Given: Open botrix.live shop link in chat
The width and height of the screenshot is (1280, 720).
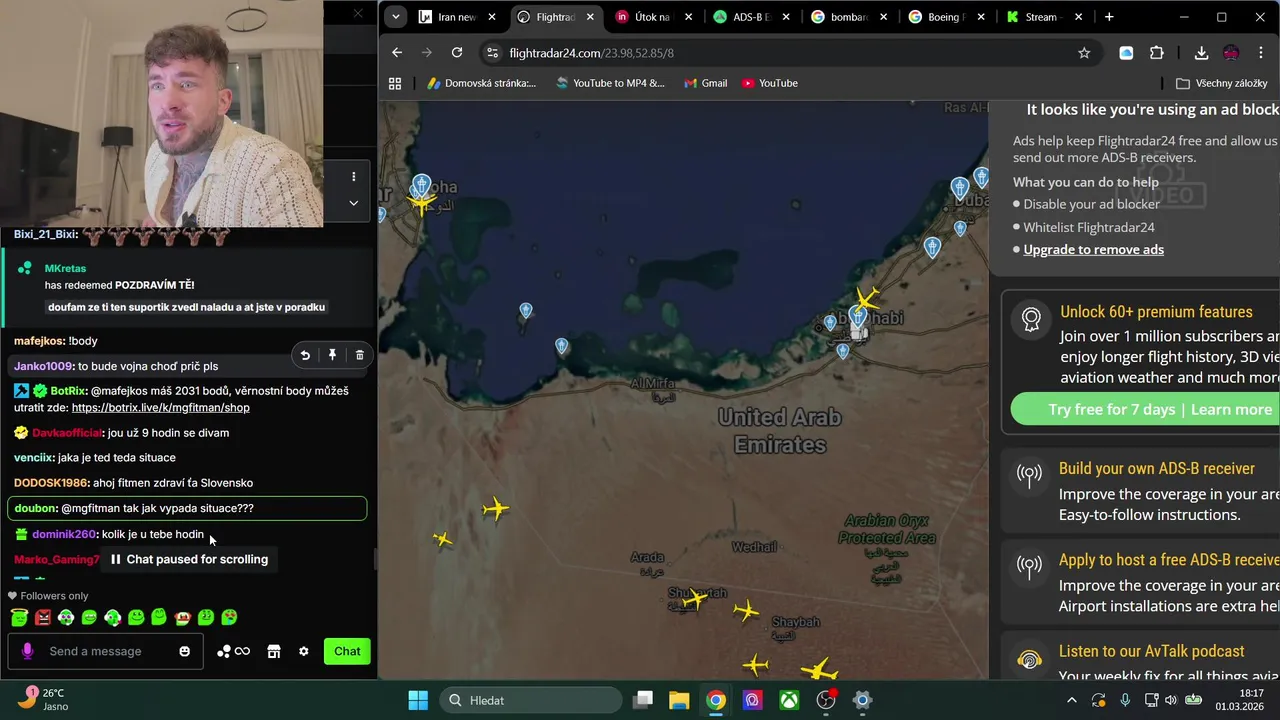Looking at the screenshot, I should 161,408.
